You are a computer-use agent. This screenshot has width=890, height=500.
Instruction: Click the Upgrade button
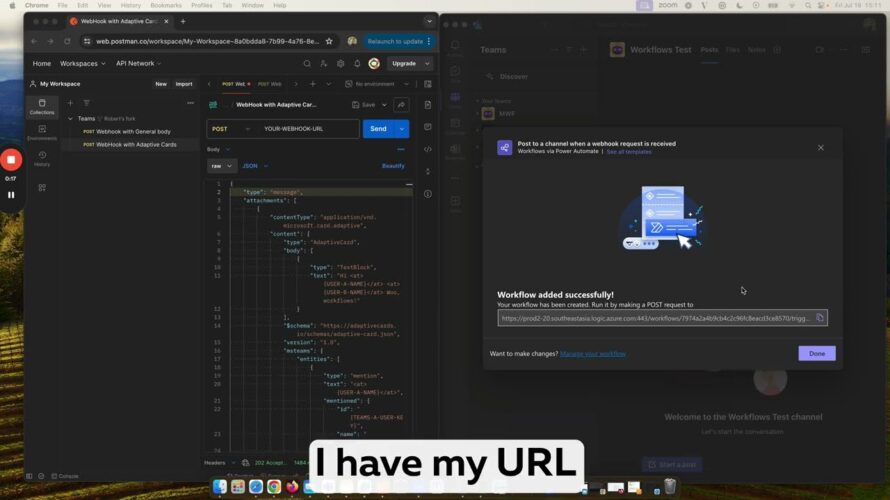click(x=404, y=64)
